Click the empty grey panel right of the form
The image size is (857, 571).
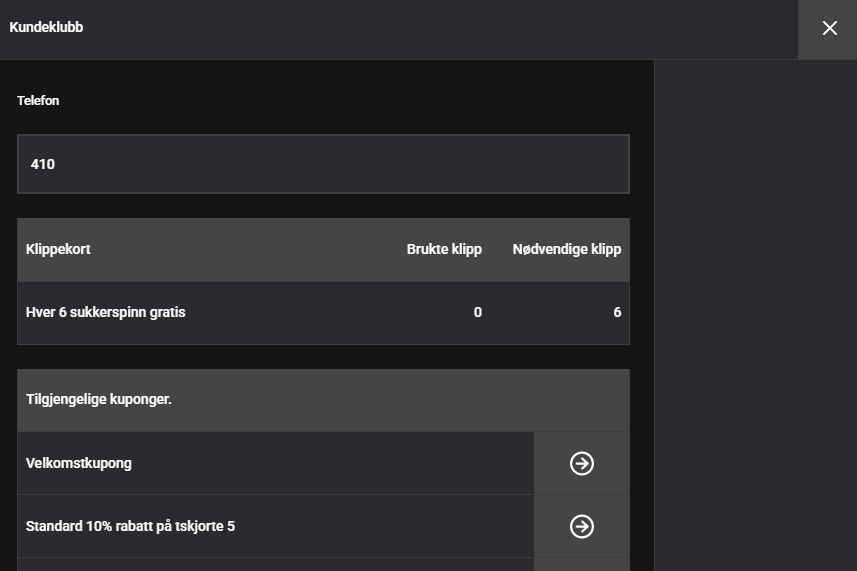[755, 315]
